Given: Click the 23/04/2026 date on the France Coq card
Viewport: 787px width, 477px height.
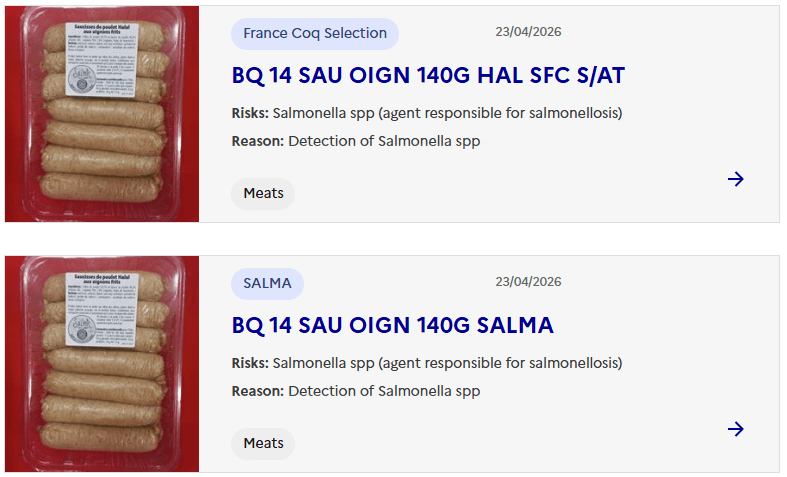Looking at the screenshot, I should 528,32.
